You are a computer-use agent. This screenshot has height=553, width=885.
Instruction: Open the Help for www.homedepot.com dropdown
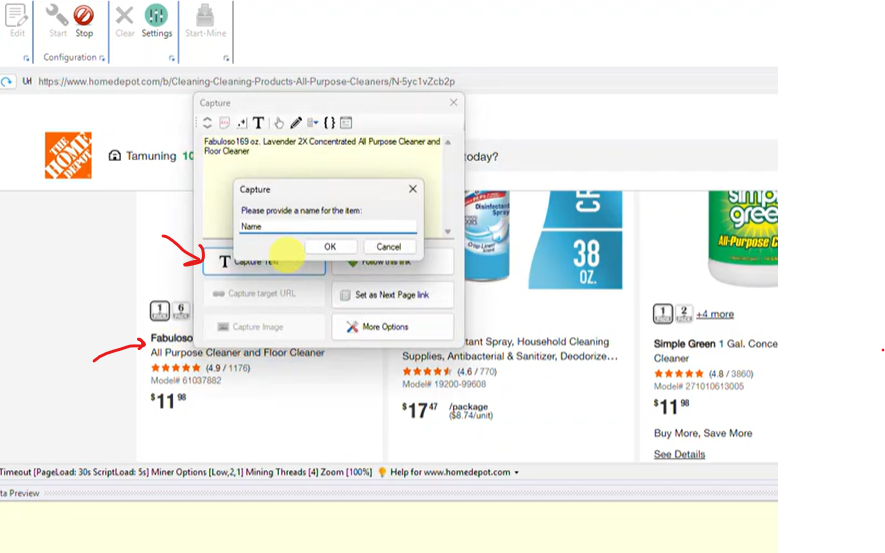[516, 473]
